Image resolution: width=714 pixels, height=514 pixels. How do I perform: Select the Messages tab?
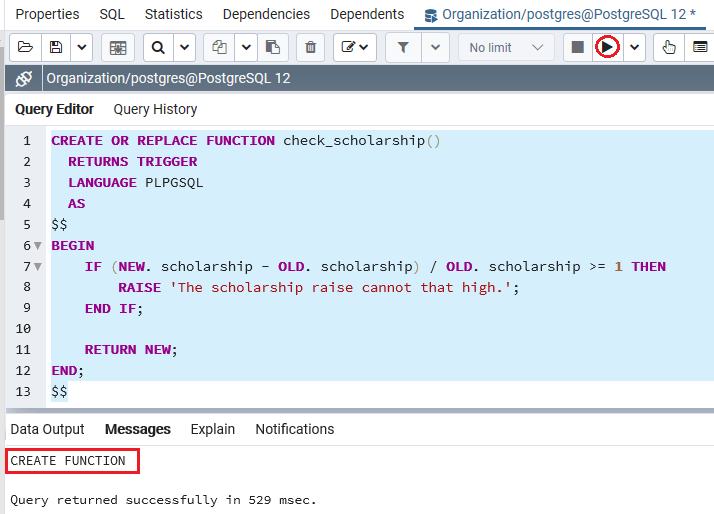pos(138,429)
